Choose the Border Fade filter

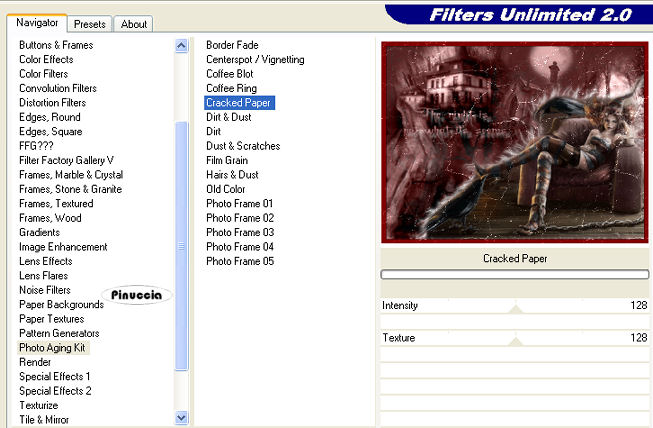coord(232,45)
